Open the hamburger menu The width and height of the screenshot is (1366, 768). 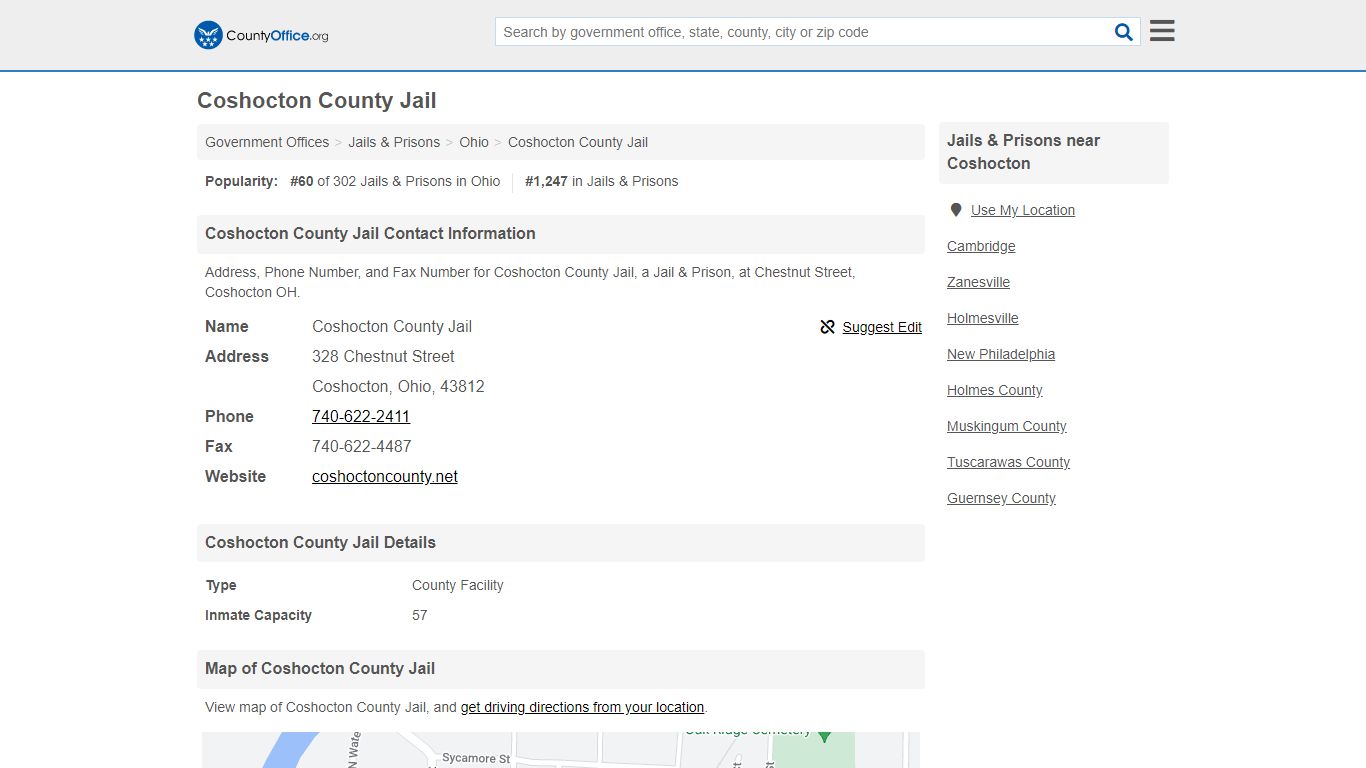[x=1162, y=31]
